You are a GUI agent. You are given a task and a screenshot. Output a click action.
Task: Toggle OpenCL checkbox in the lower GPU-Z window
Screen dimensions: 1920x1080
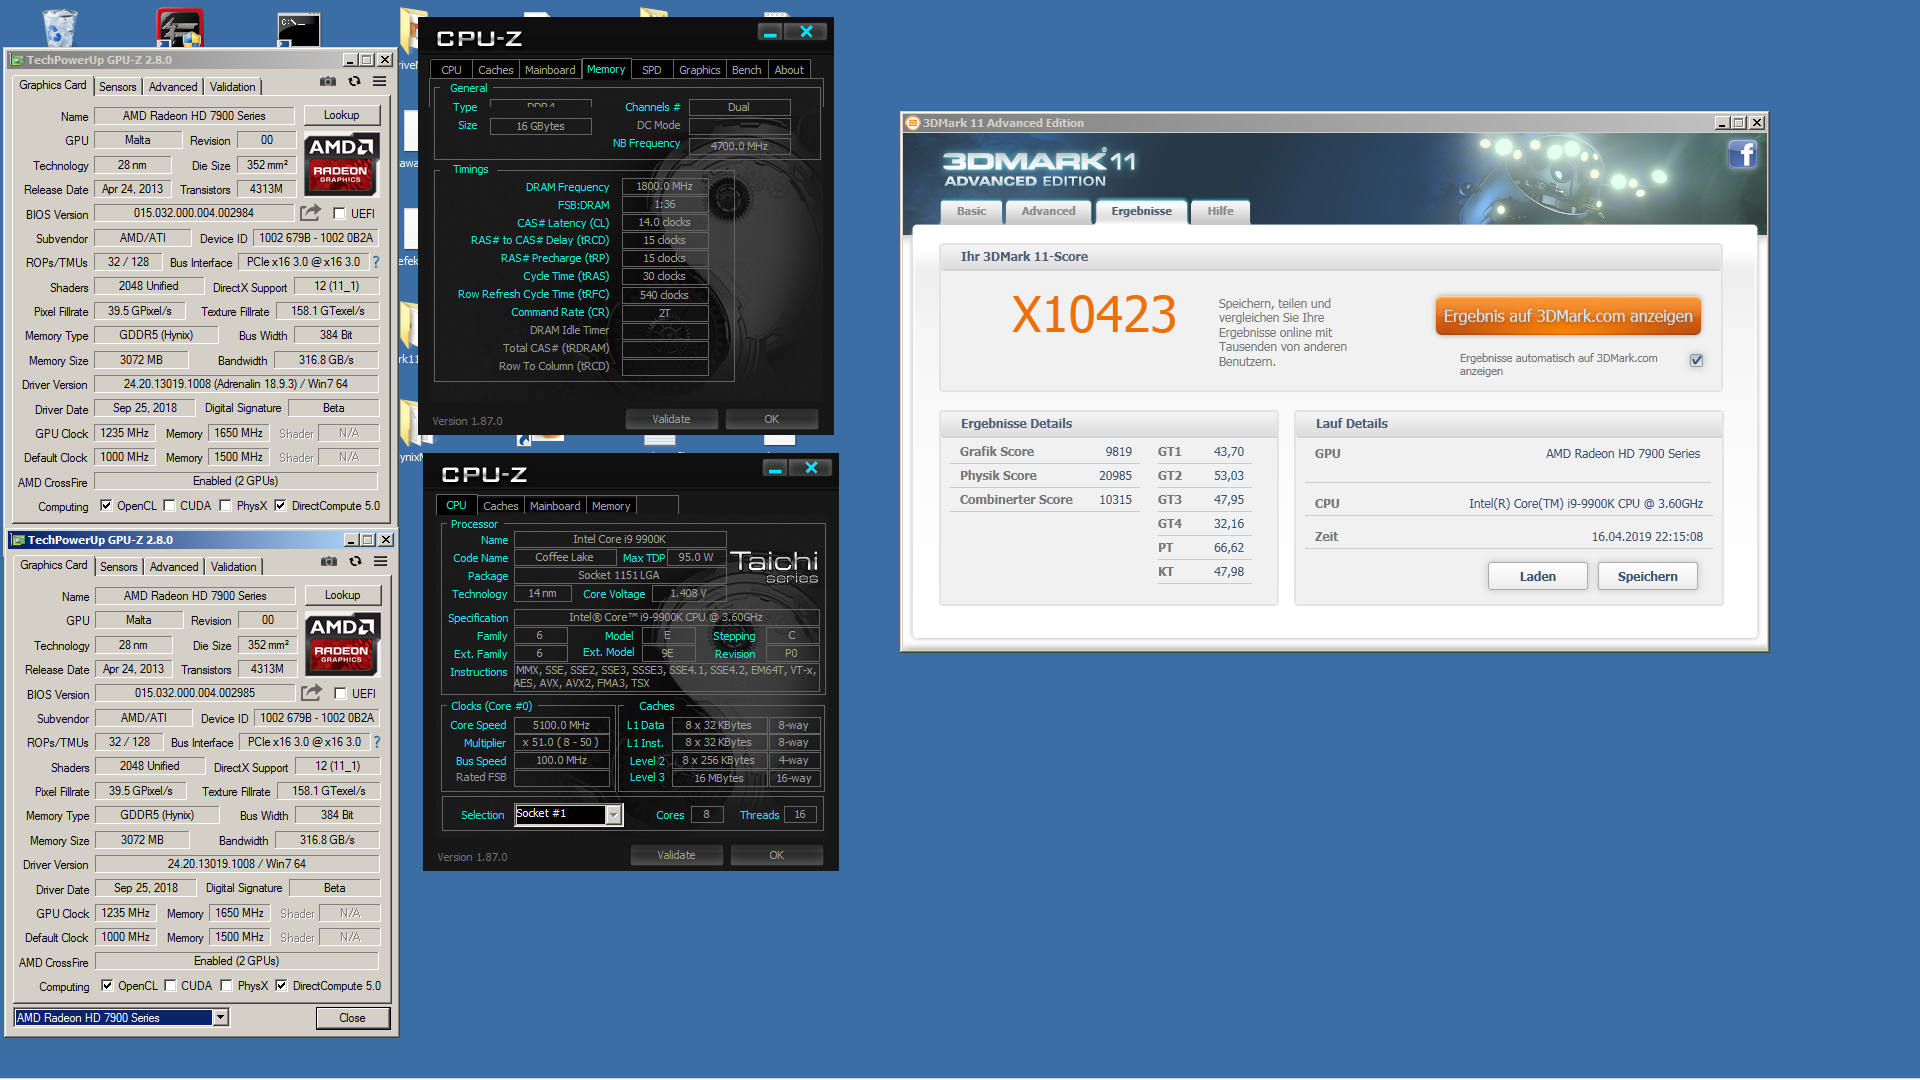point(107,986)
